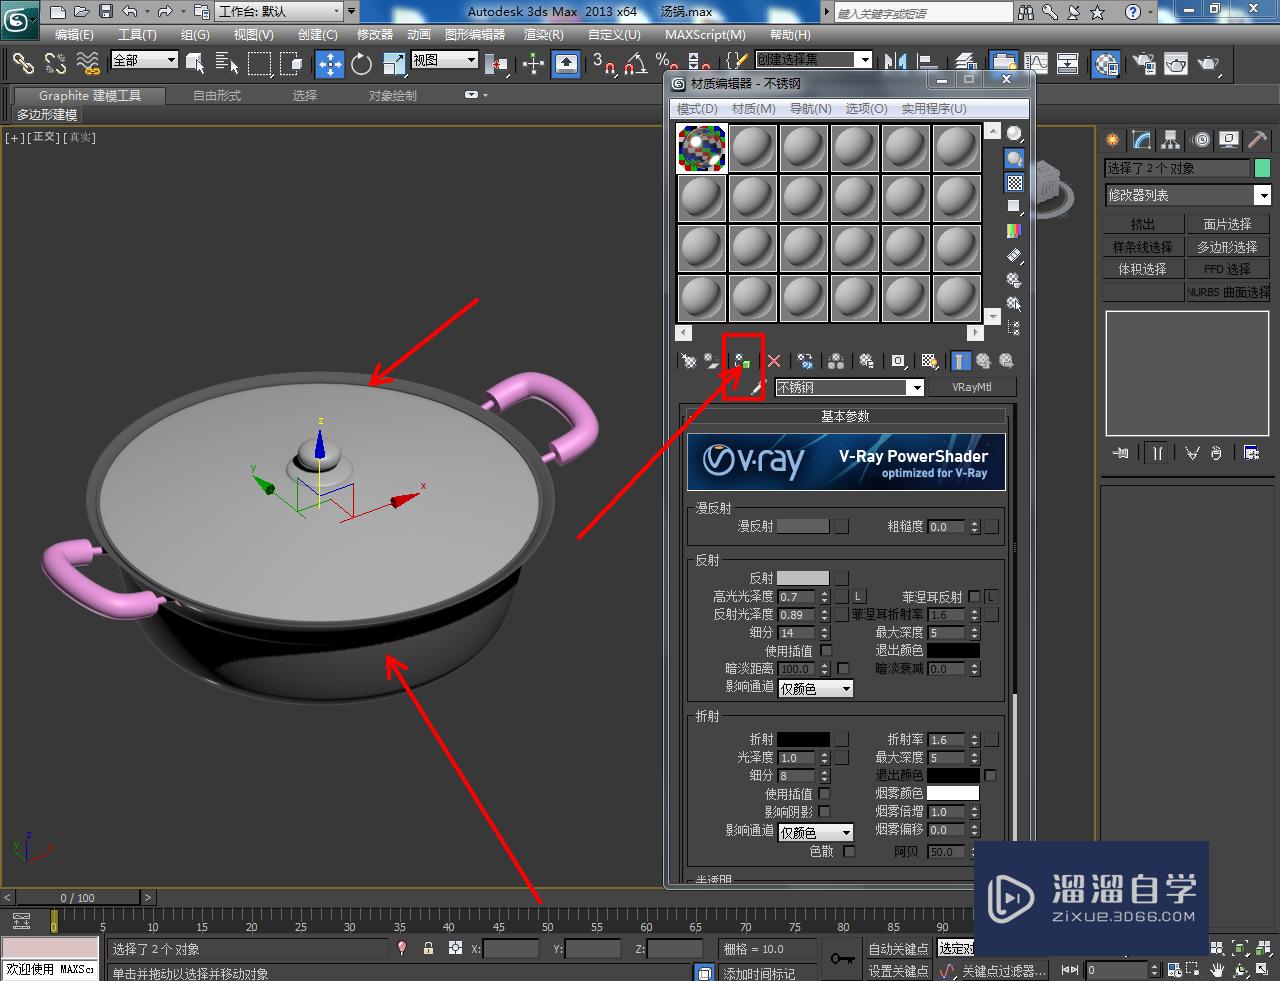Viewport: 1280px width, 981px height.
Task: Toggle checkered Background icon in material editor
Action: click(1015, 182)
